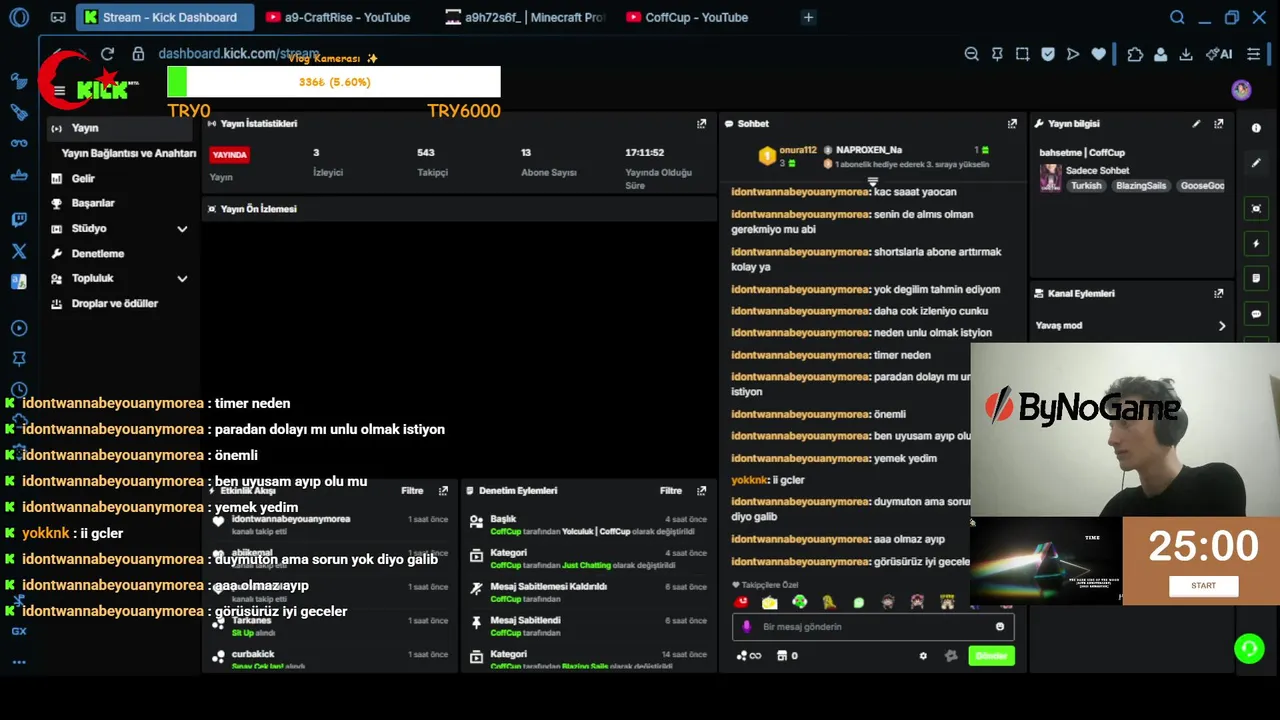Screen dimensions: 1280x720
Task: Click the purple microphone icon in chat
Action: [x=746, y=627]
